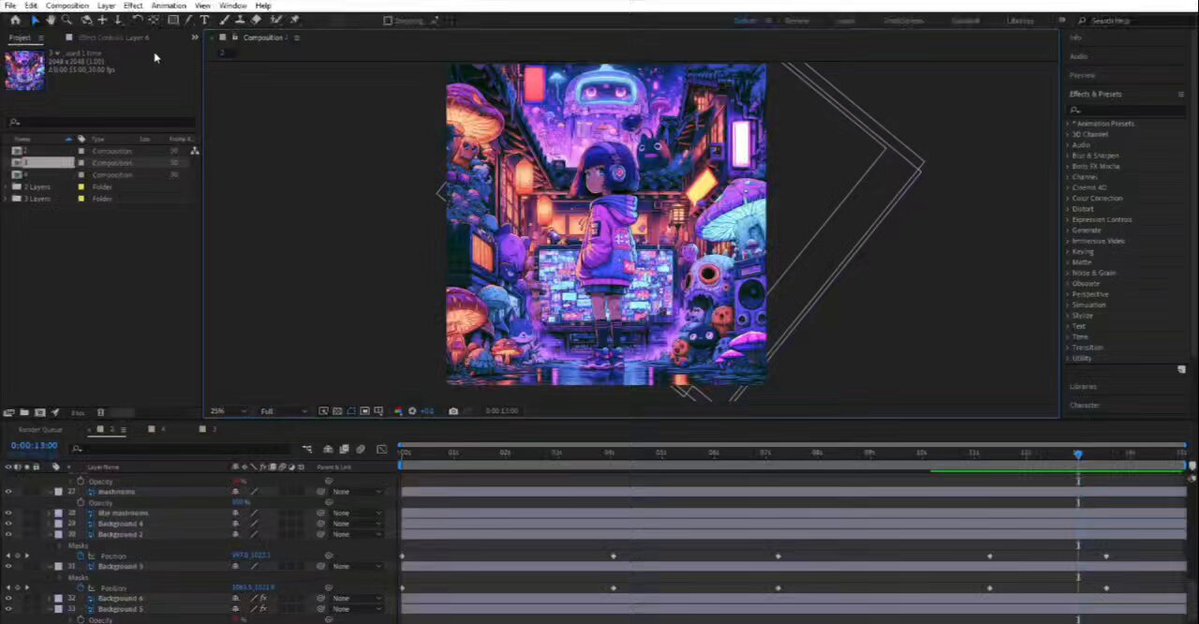
Task: Open parent dropdown for Background 4
Action: pos(357,524)
